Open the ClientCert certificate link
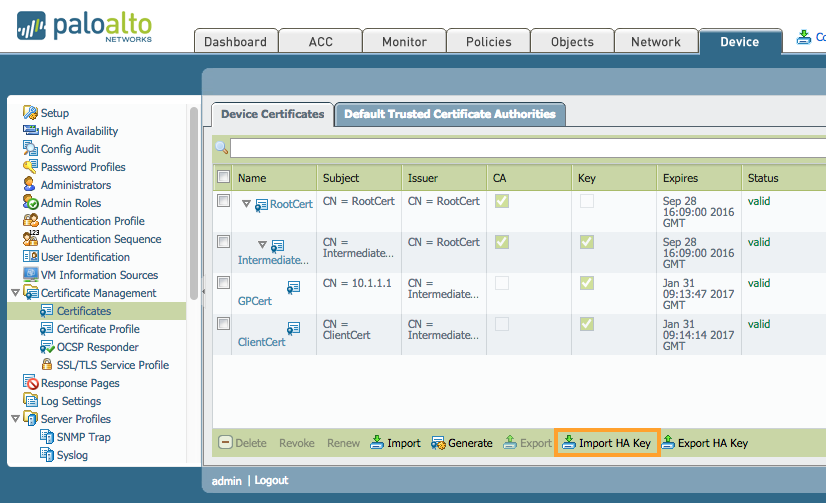 click(261, 342)
